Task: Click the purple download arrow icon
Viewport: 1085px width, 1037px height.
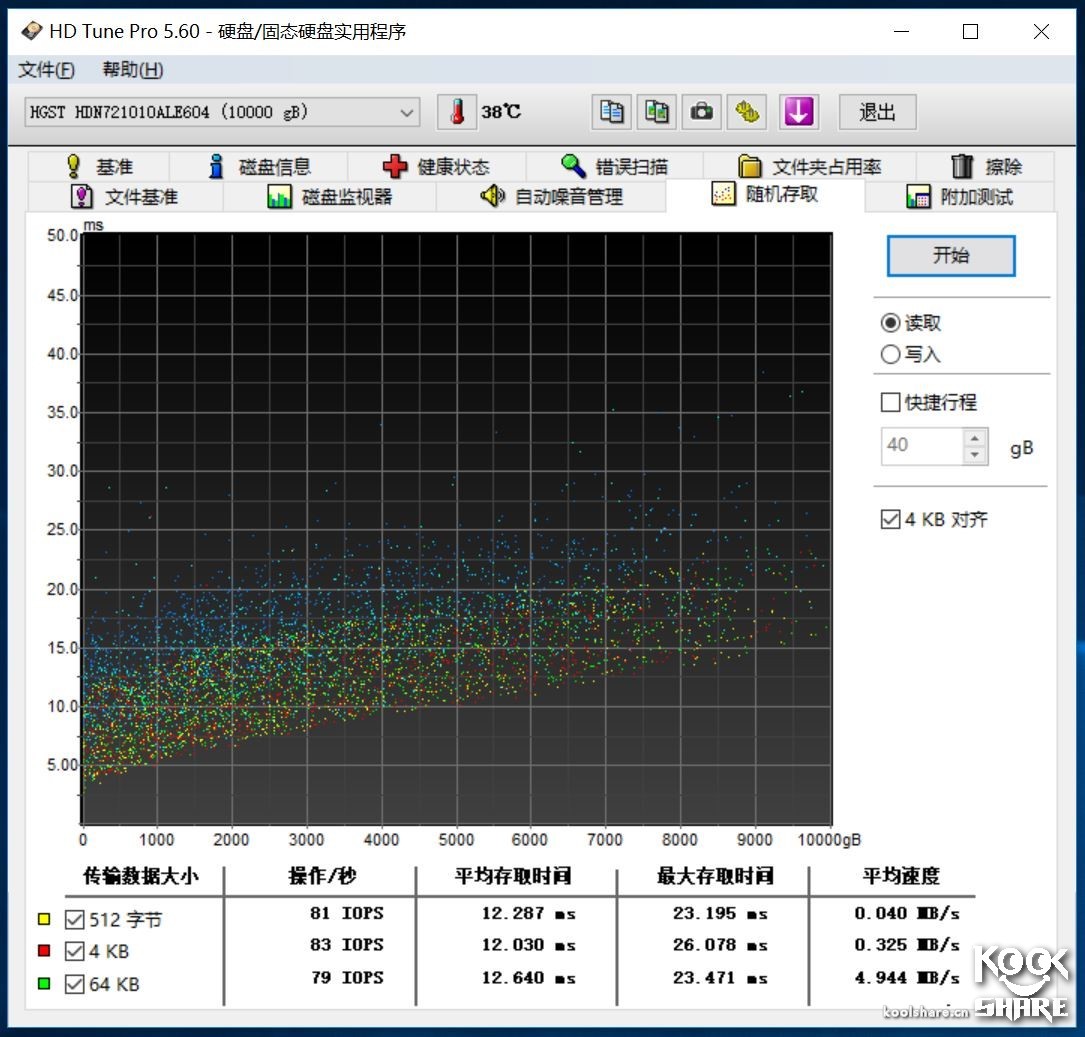Action: point(797,112)
